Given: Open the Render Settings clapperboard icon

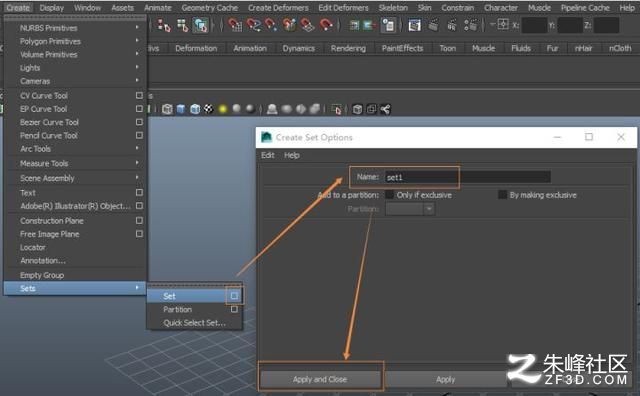Looking at the screenshot, I should [x=470, y=25].
